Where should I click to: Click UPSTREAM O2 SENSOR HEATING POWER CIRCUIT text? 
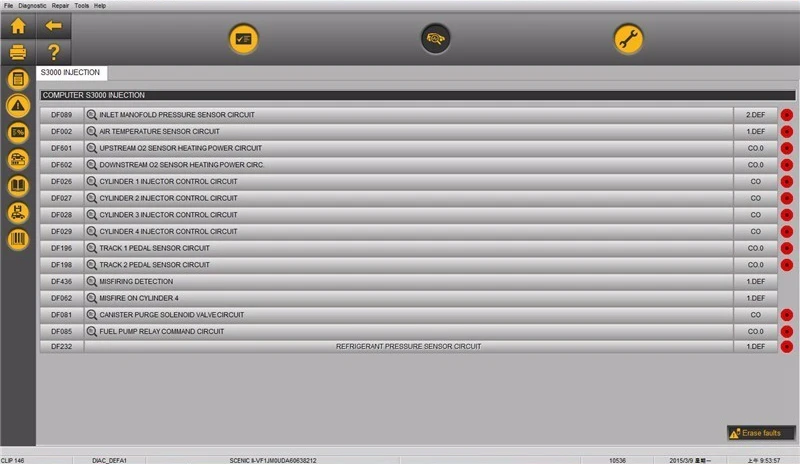click(181, 148)
